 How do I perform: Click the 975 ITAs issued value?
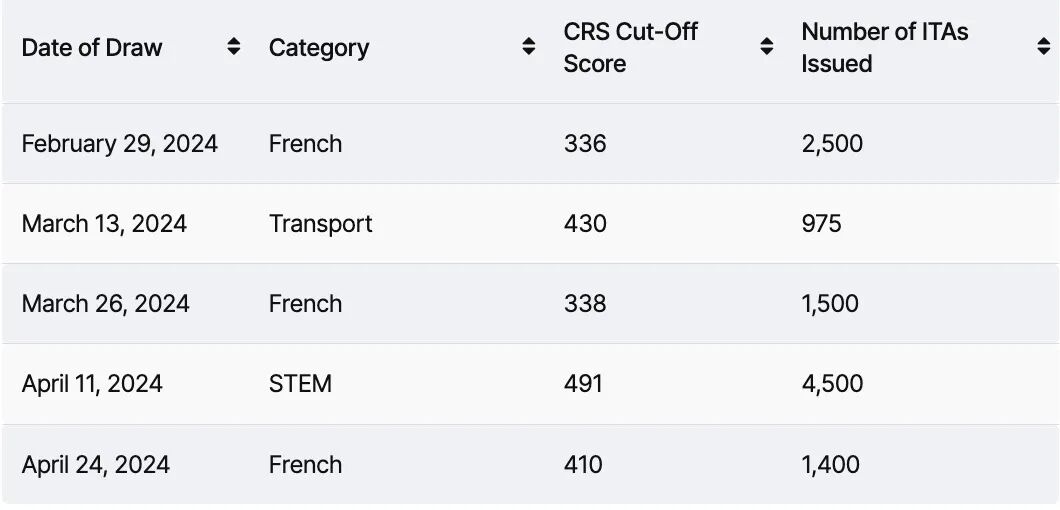tap(821, 223)
